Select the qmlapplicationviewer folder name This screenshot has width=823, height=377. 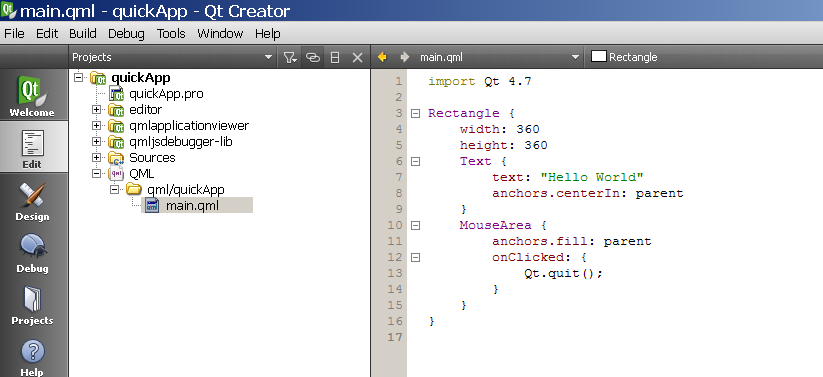pos(189,126)
